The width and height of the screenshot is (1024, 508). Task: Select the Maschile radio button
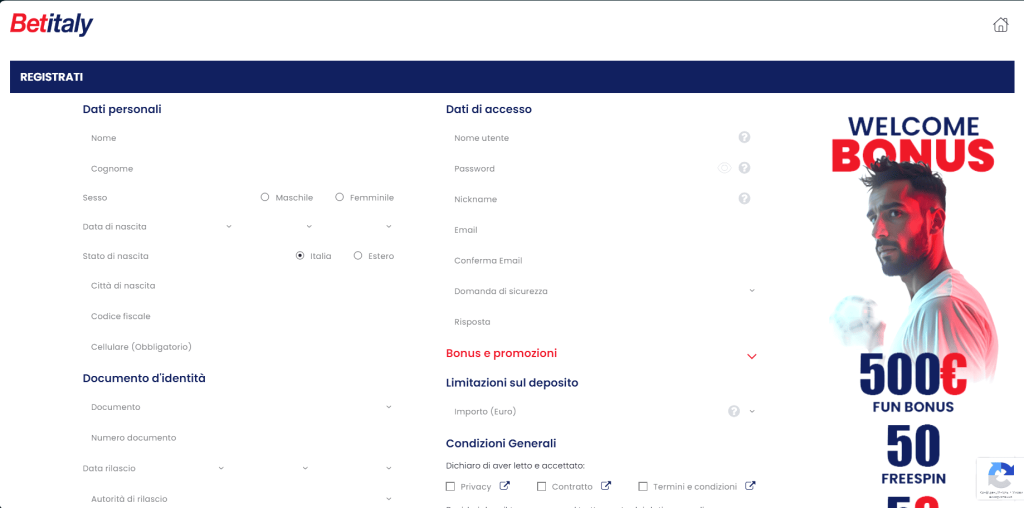point(265,198)
